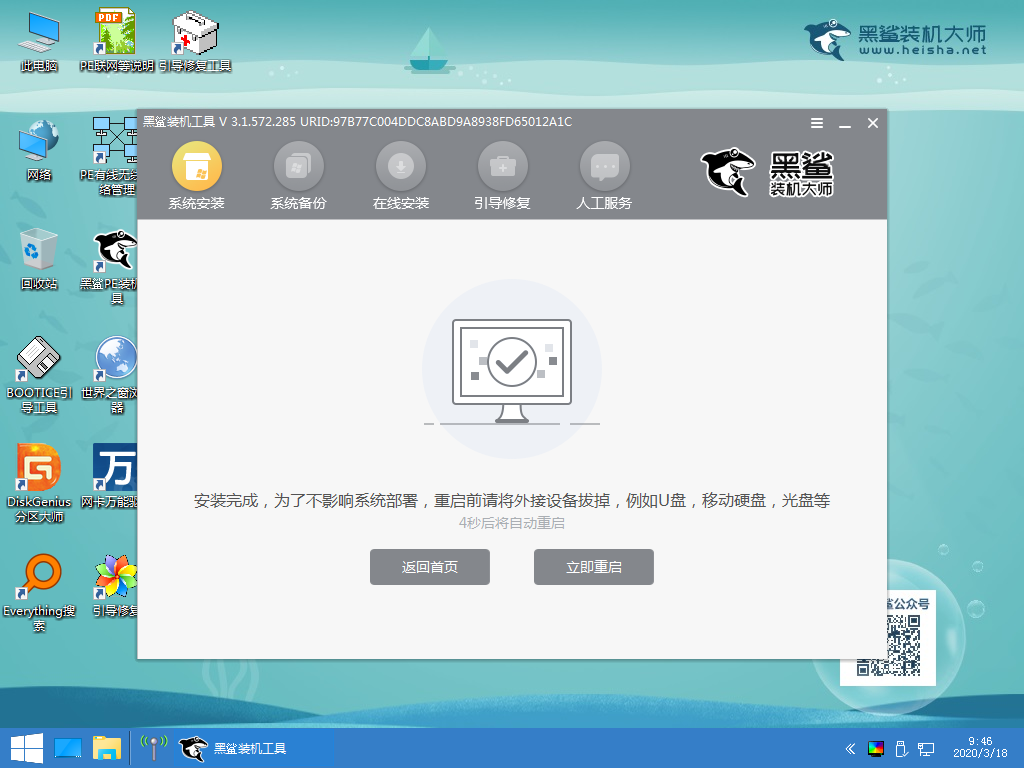Select PE有线无线网络管理 desktop icon
Viewport: 1024px width, 768px height.
point(108,157)
